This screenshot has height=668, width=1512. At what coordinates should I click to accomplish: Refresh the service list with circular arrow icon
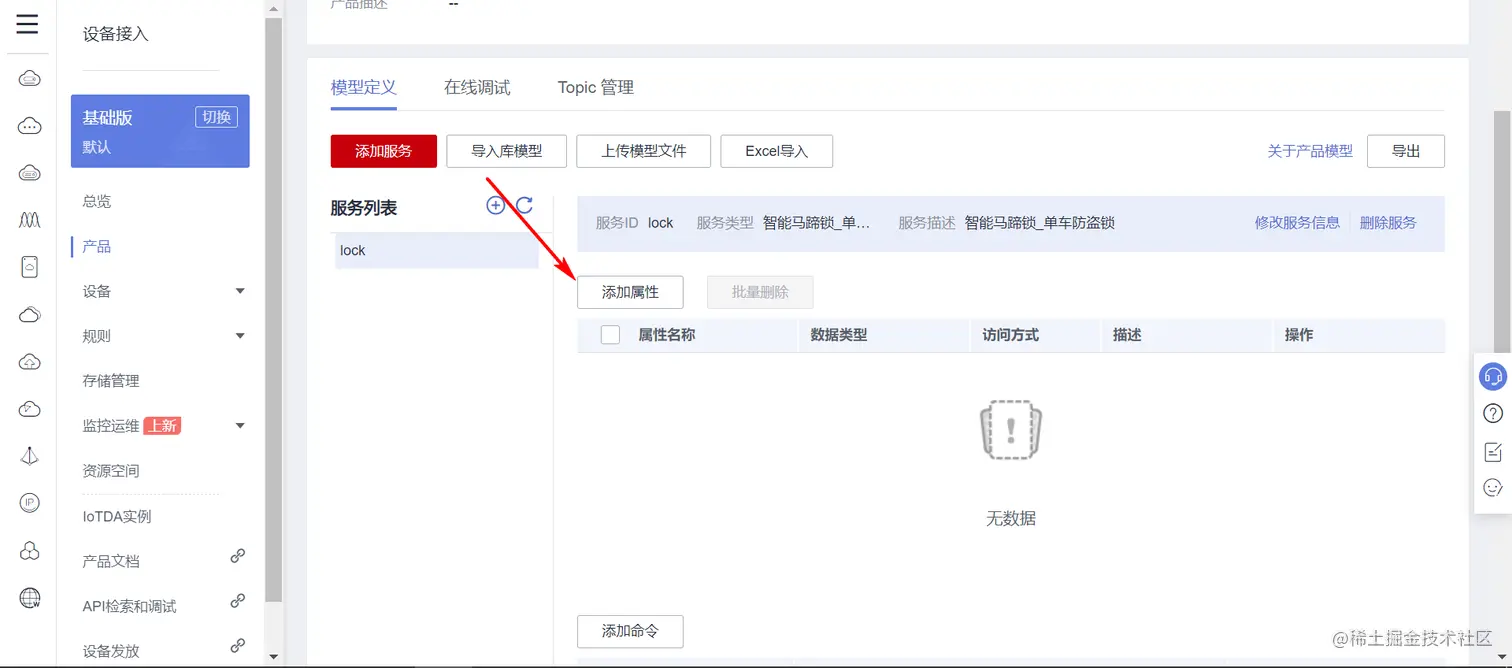tap(524, 205)
